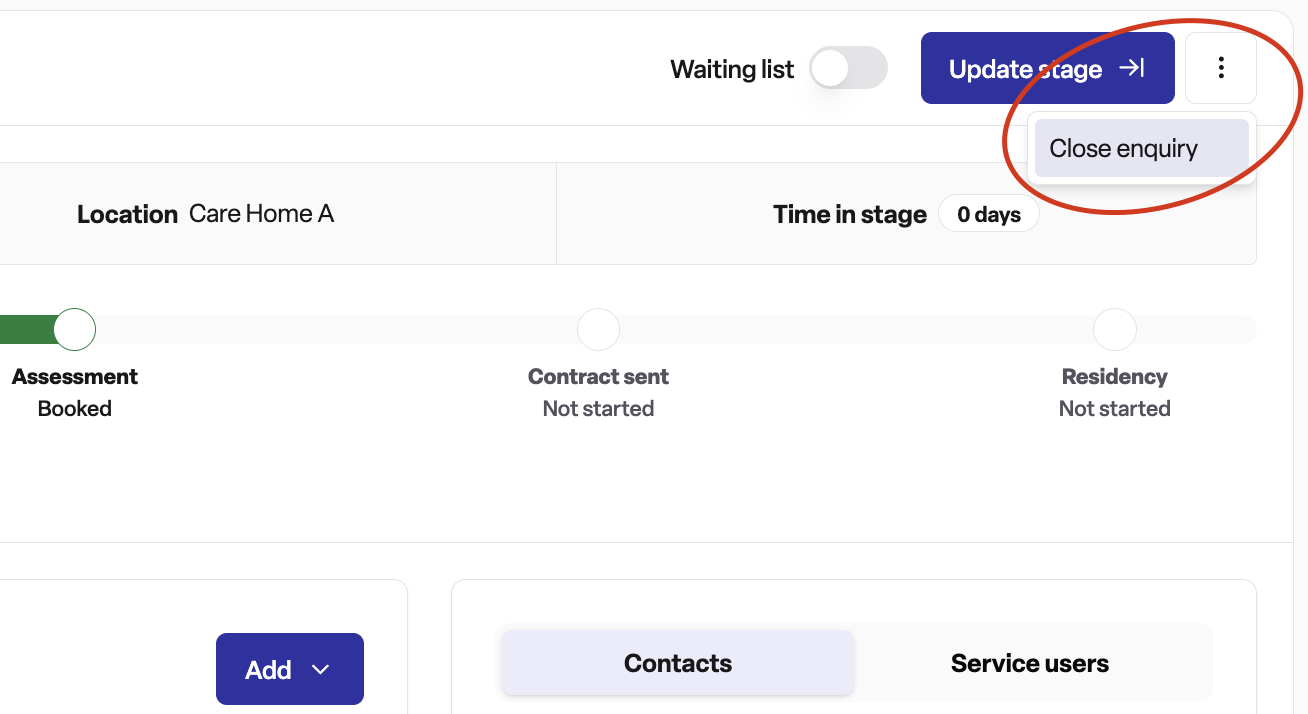The height and width of the screenshot is (714, 1308).
Task: Switch to the Contacts tab
Action: pyautogui.click(x=678, y=663)
